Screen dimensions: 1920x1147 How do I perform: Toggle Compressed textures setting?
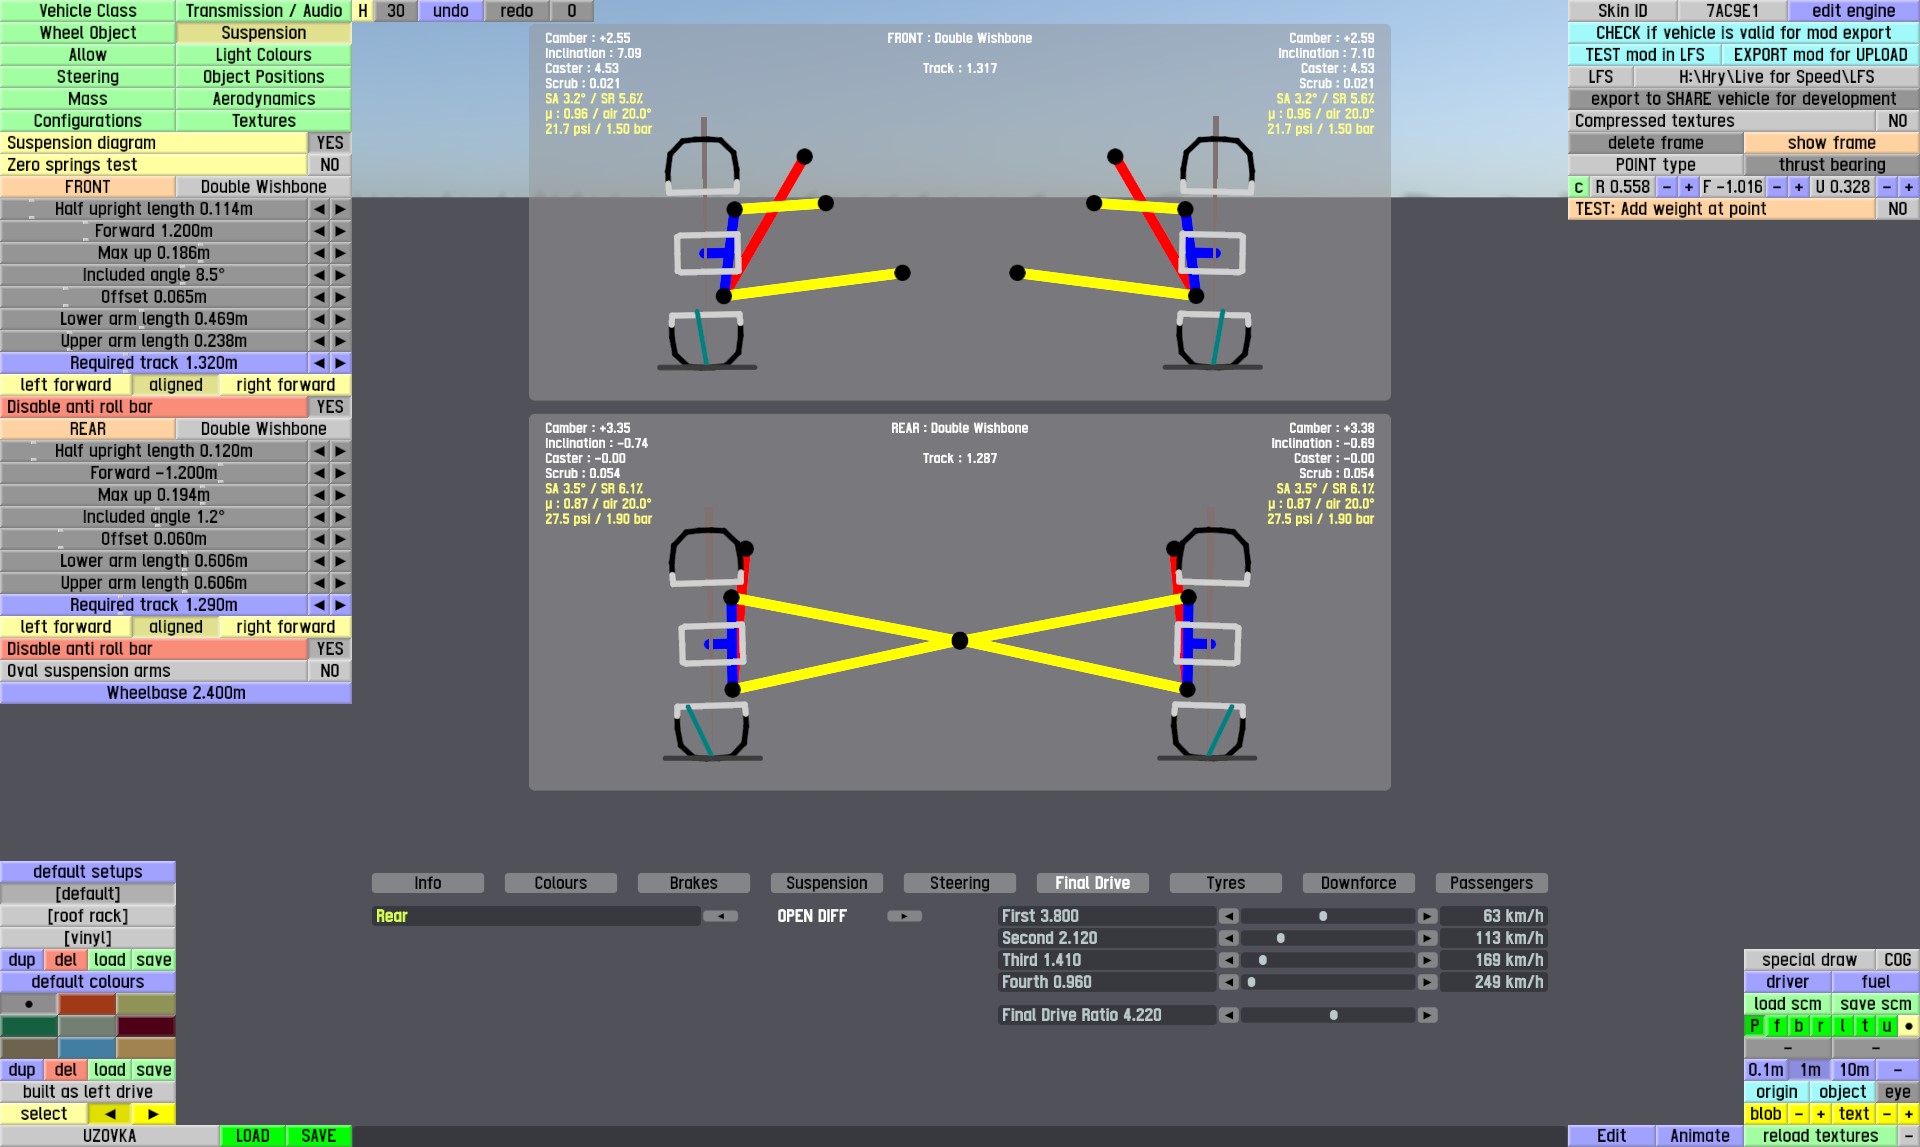[x=1896, y=121]
